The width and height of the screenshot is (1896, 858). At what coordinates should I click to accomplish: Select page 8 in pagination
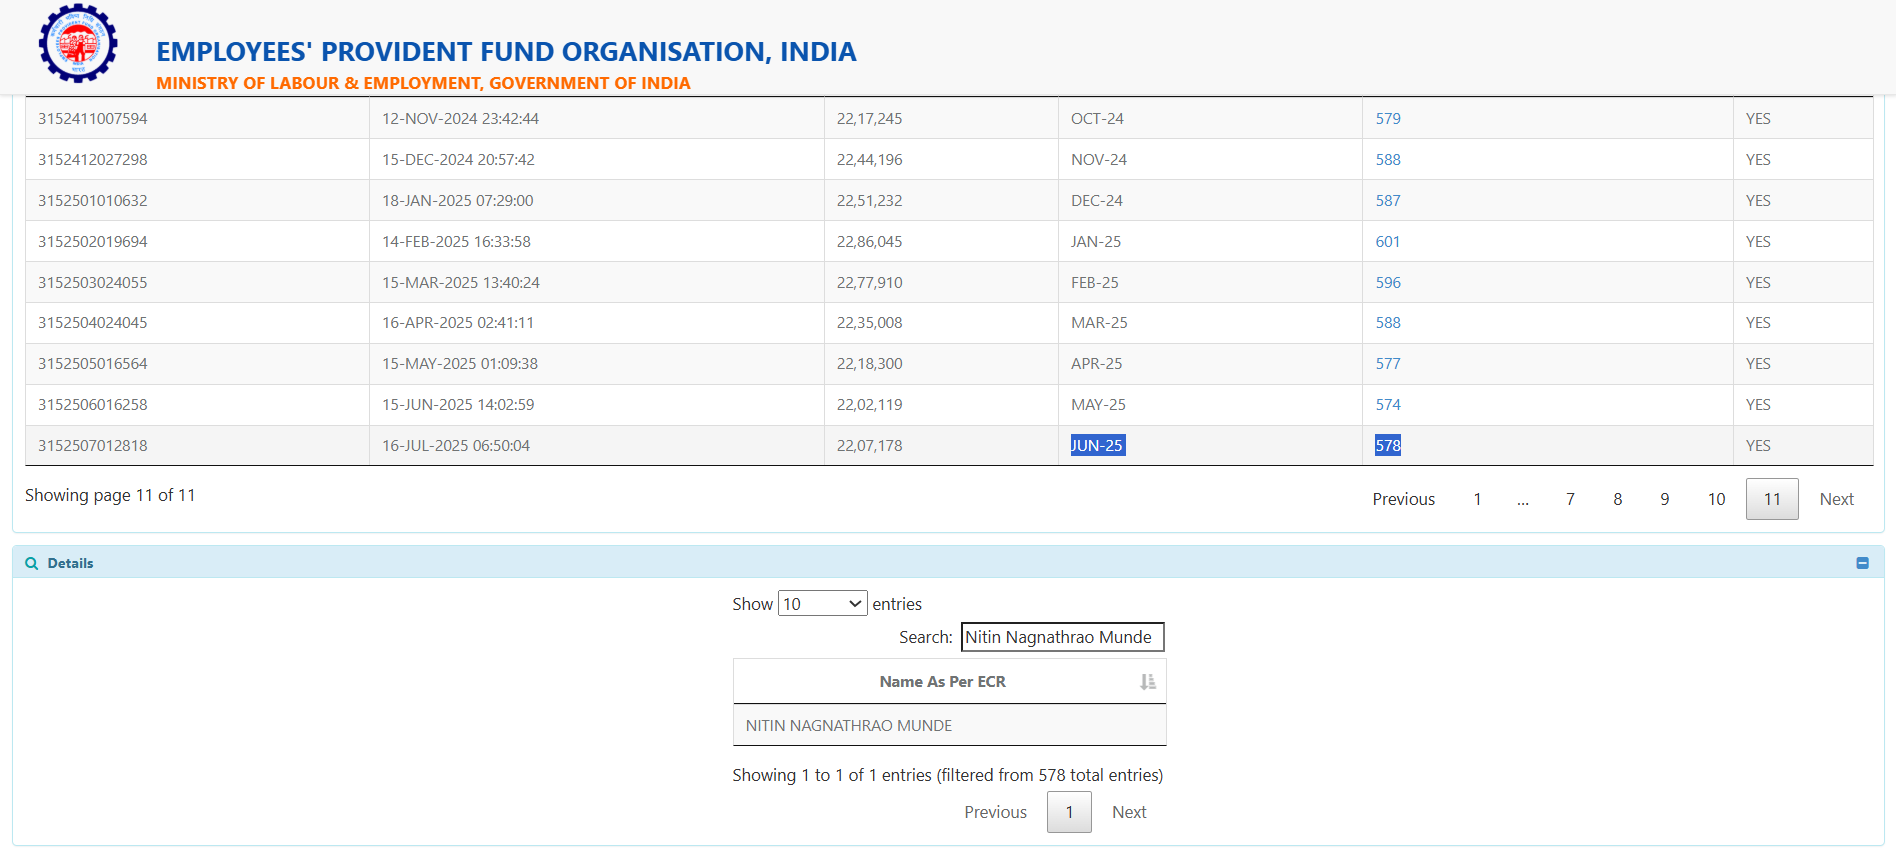coord(1617,499)
